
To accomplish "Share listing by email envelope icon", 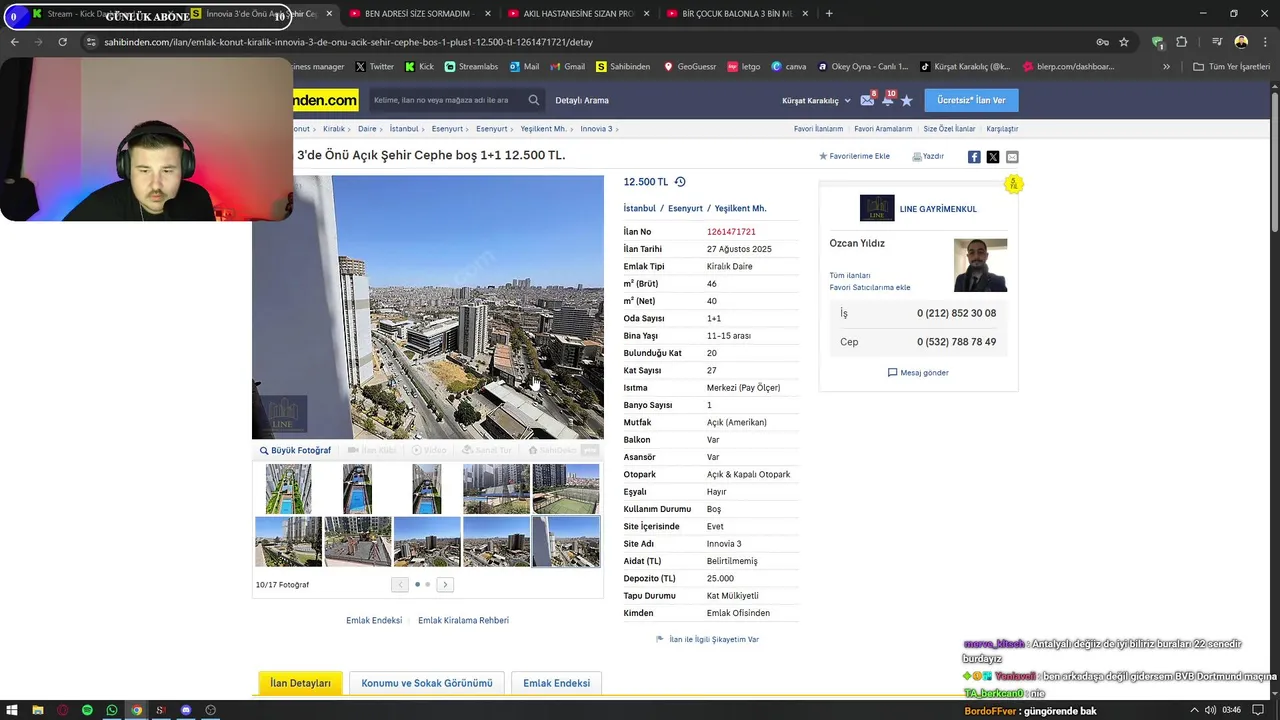I will (1012, 157).
